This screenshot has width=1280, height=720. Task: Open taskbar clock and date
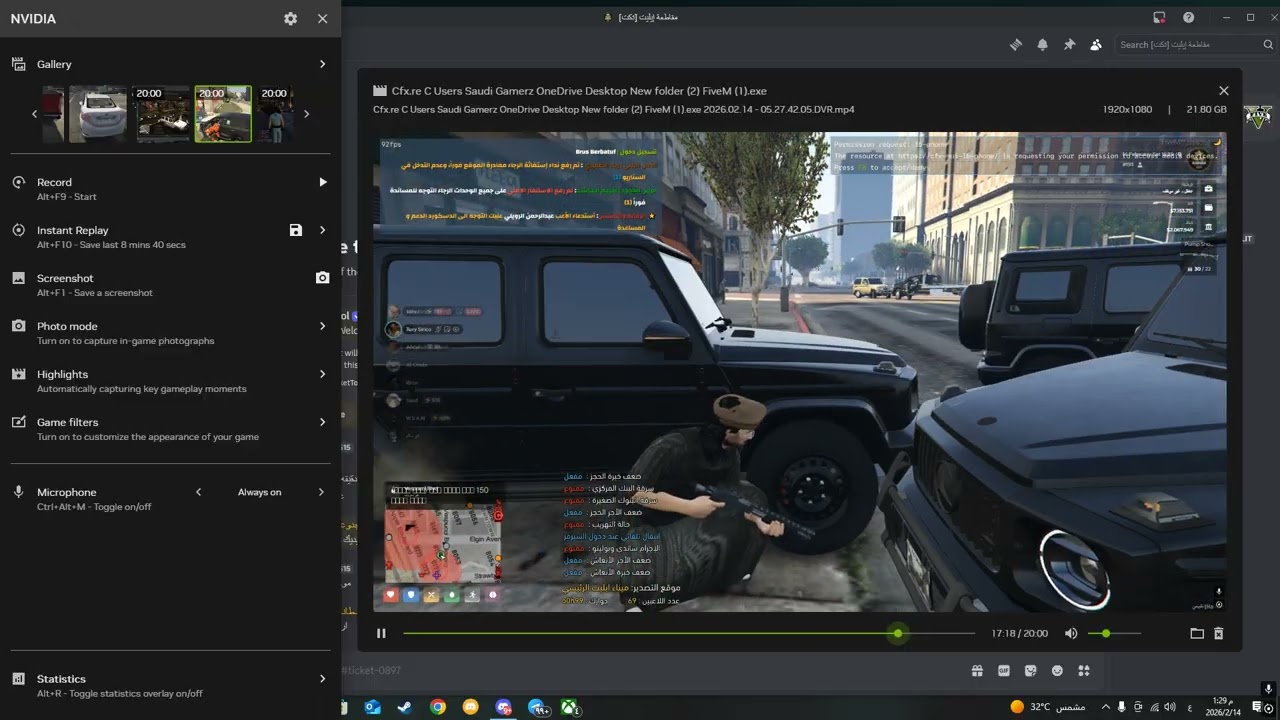pyautogui.click(x=1221, y=707)
